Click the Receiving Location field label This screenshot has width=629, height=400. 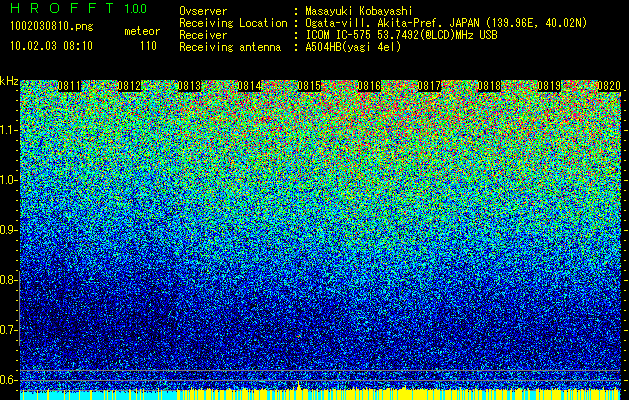pos(233,23)
